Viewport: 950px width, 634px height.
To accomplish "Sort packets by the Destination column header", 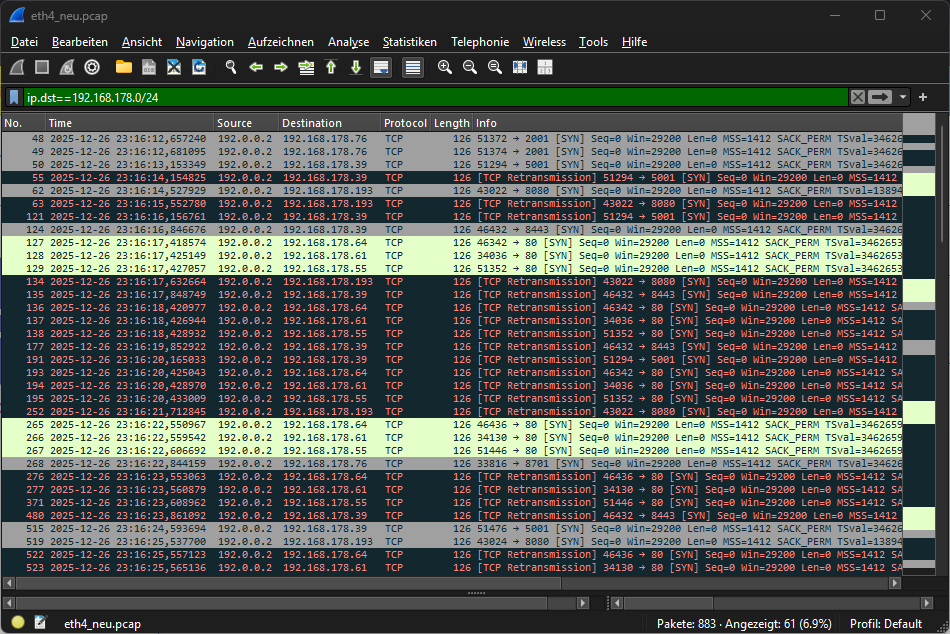I will (329, 123).
